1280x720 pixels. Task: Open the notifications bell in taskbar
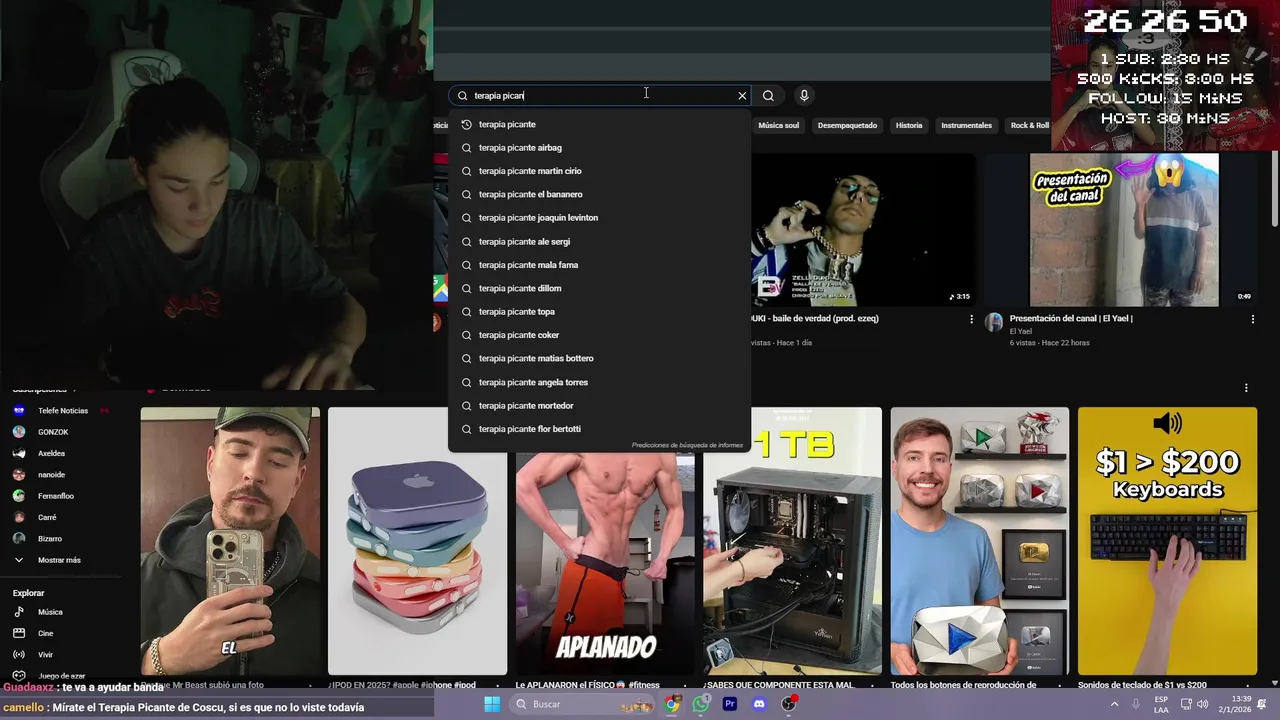[x=1262, y=704]
